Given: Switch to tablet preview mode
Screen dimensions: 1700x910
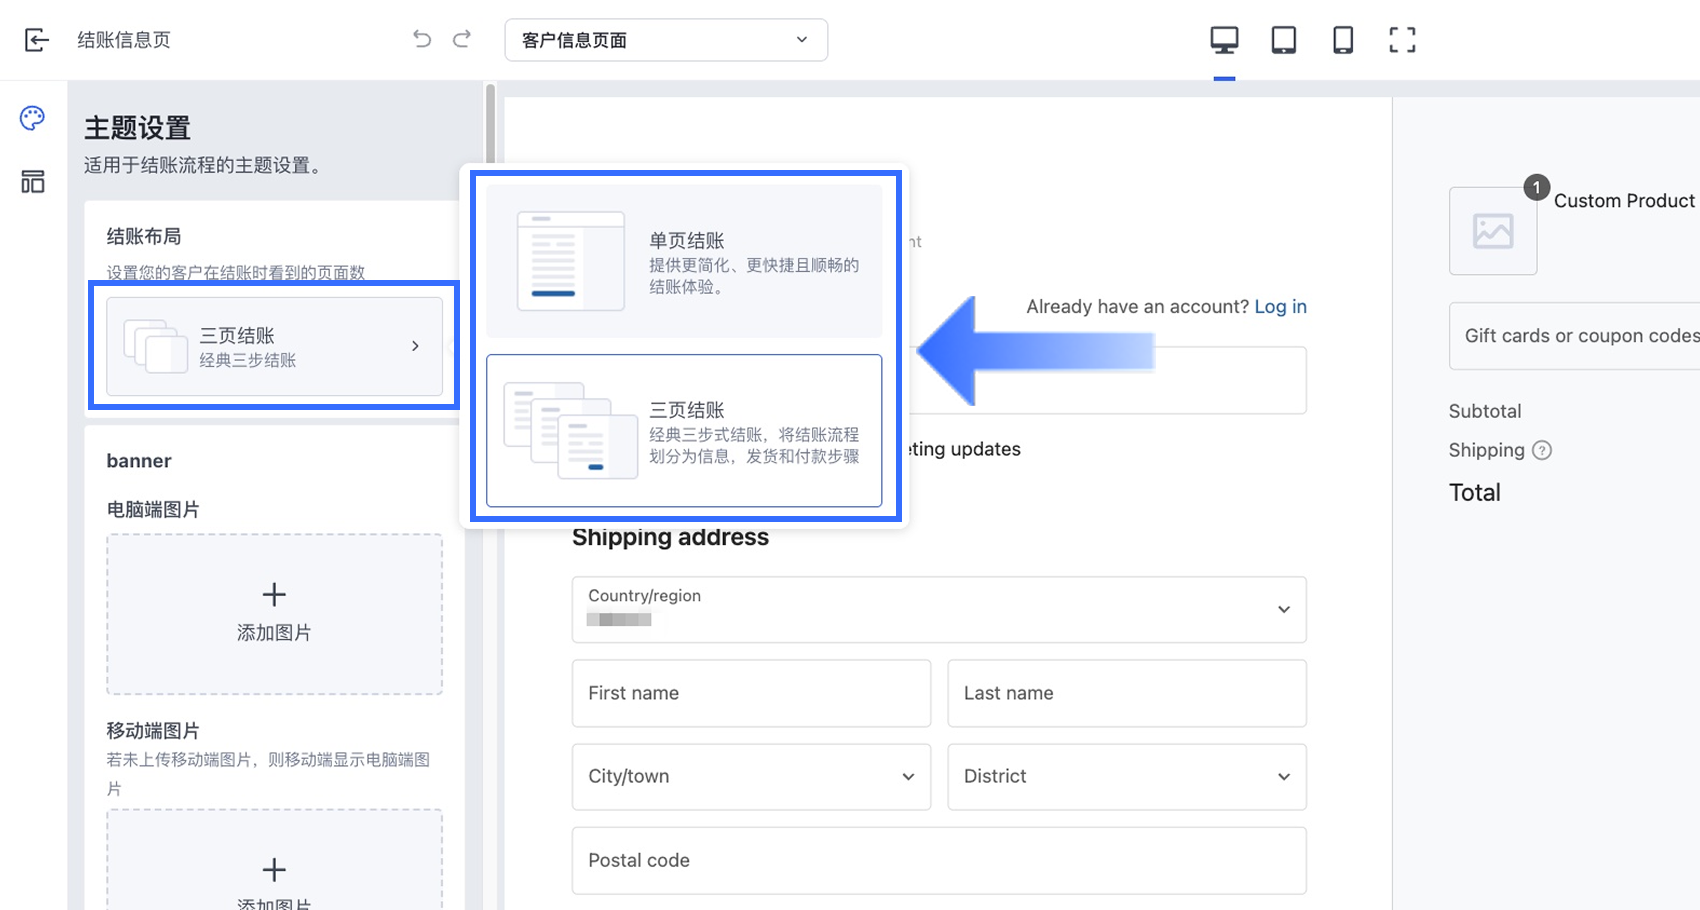Looking at the screenshot, I should 1283,40.
